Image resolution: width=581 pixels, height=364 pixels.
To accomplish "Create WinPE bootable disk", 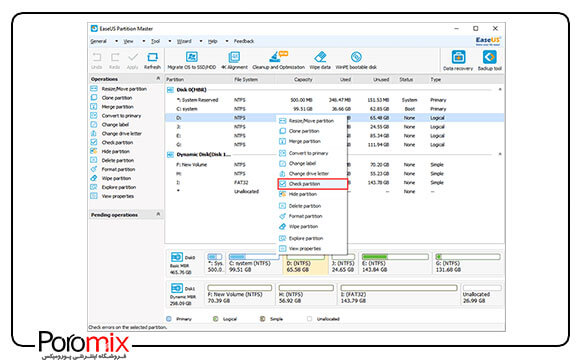I will tap(356, 61).
